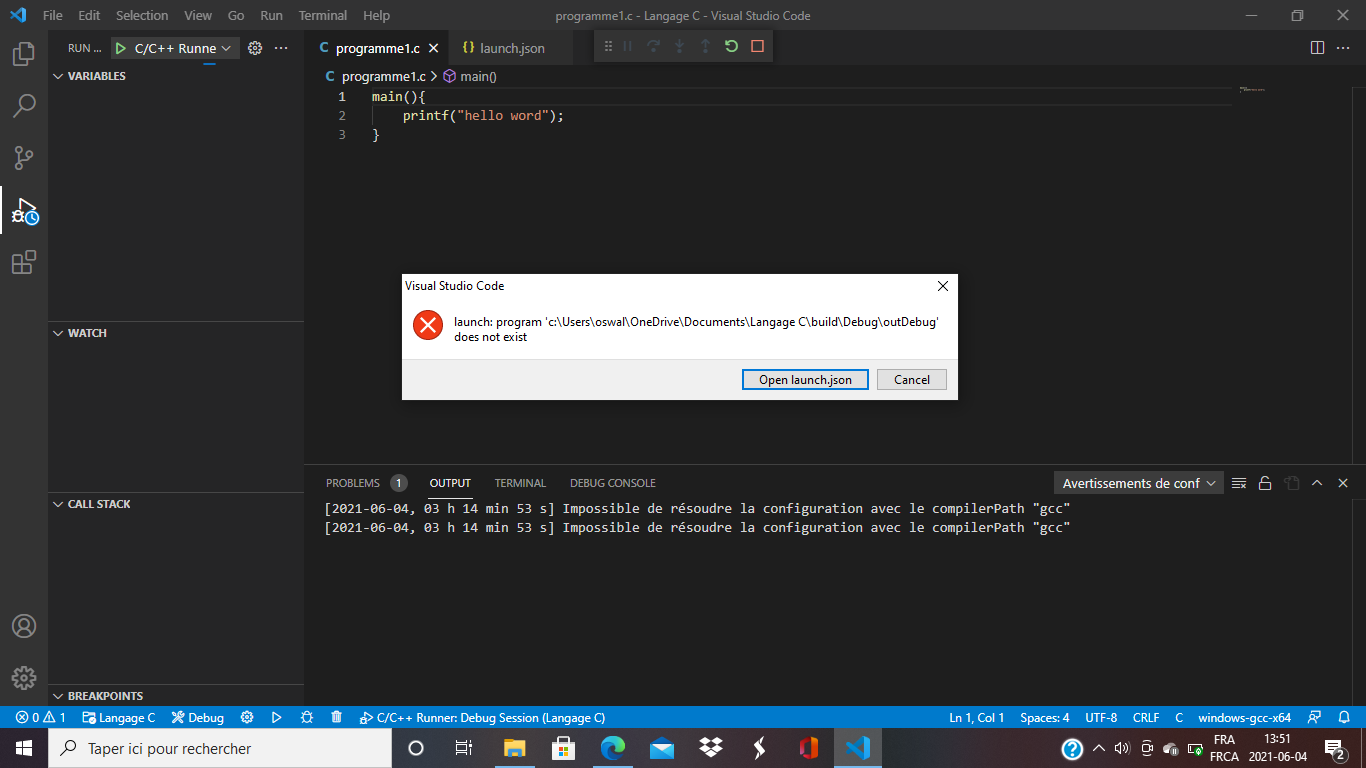This screenshot has height=768, width=1366.
Task: Open the Help menu
Action: pos(377,16)
